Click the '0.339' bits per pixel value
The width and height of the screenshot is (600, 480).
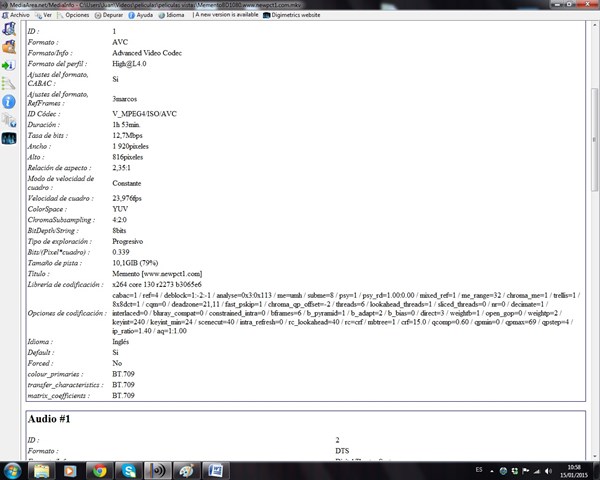(121, 252)
